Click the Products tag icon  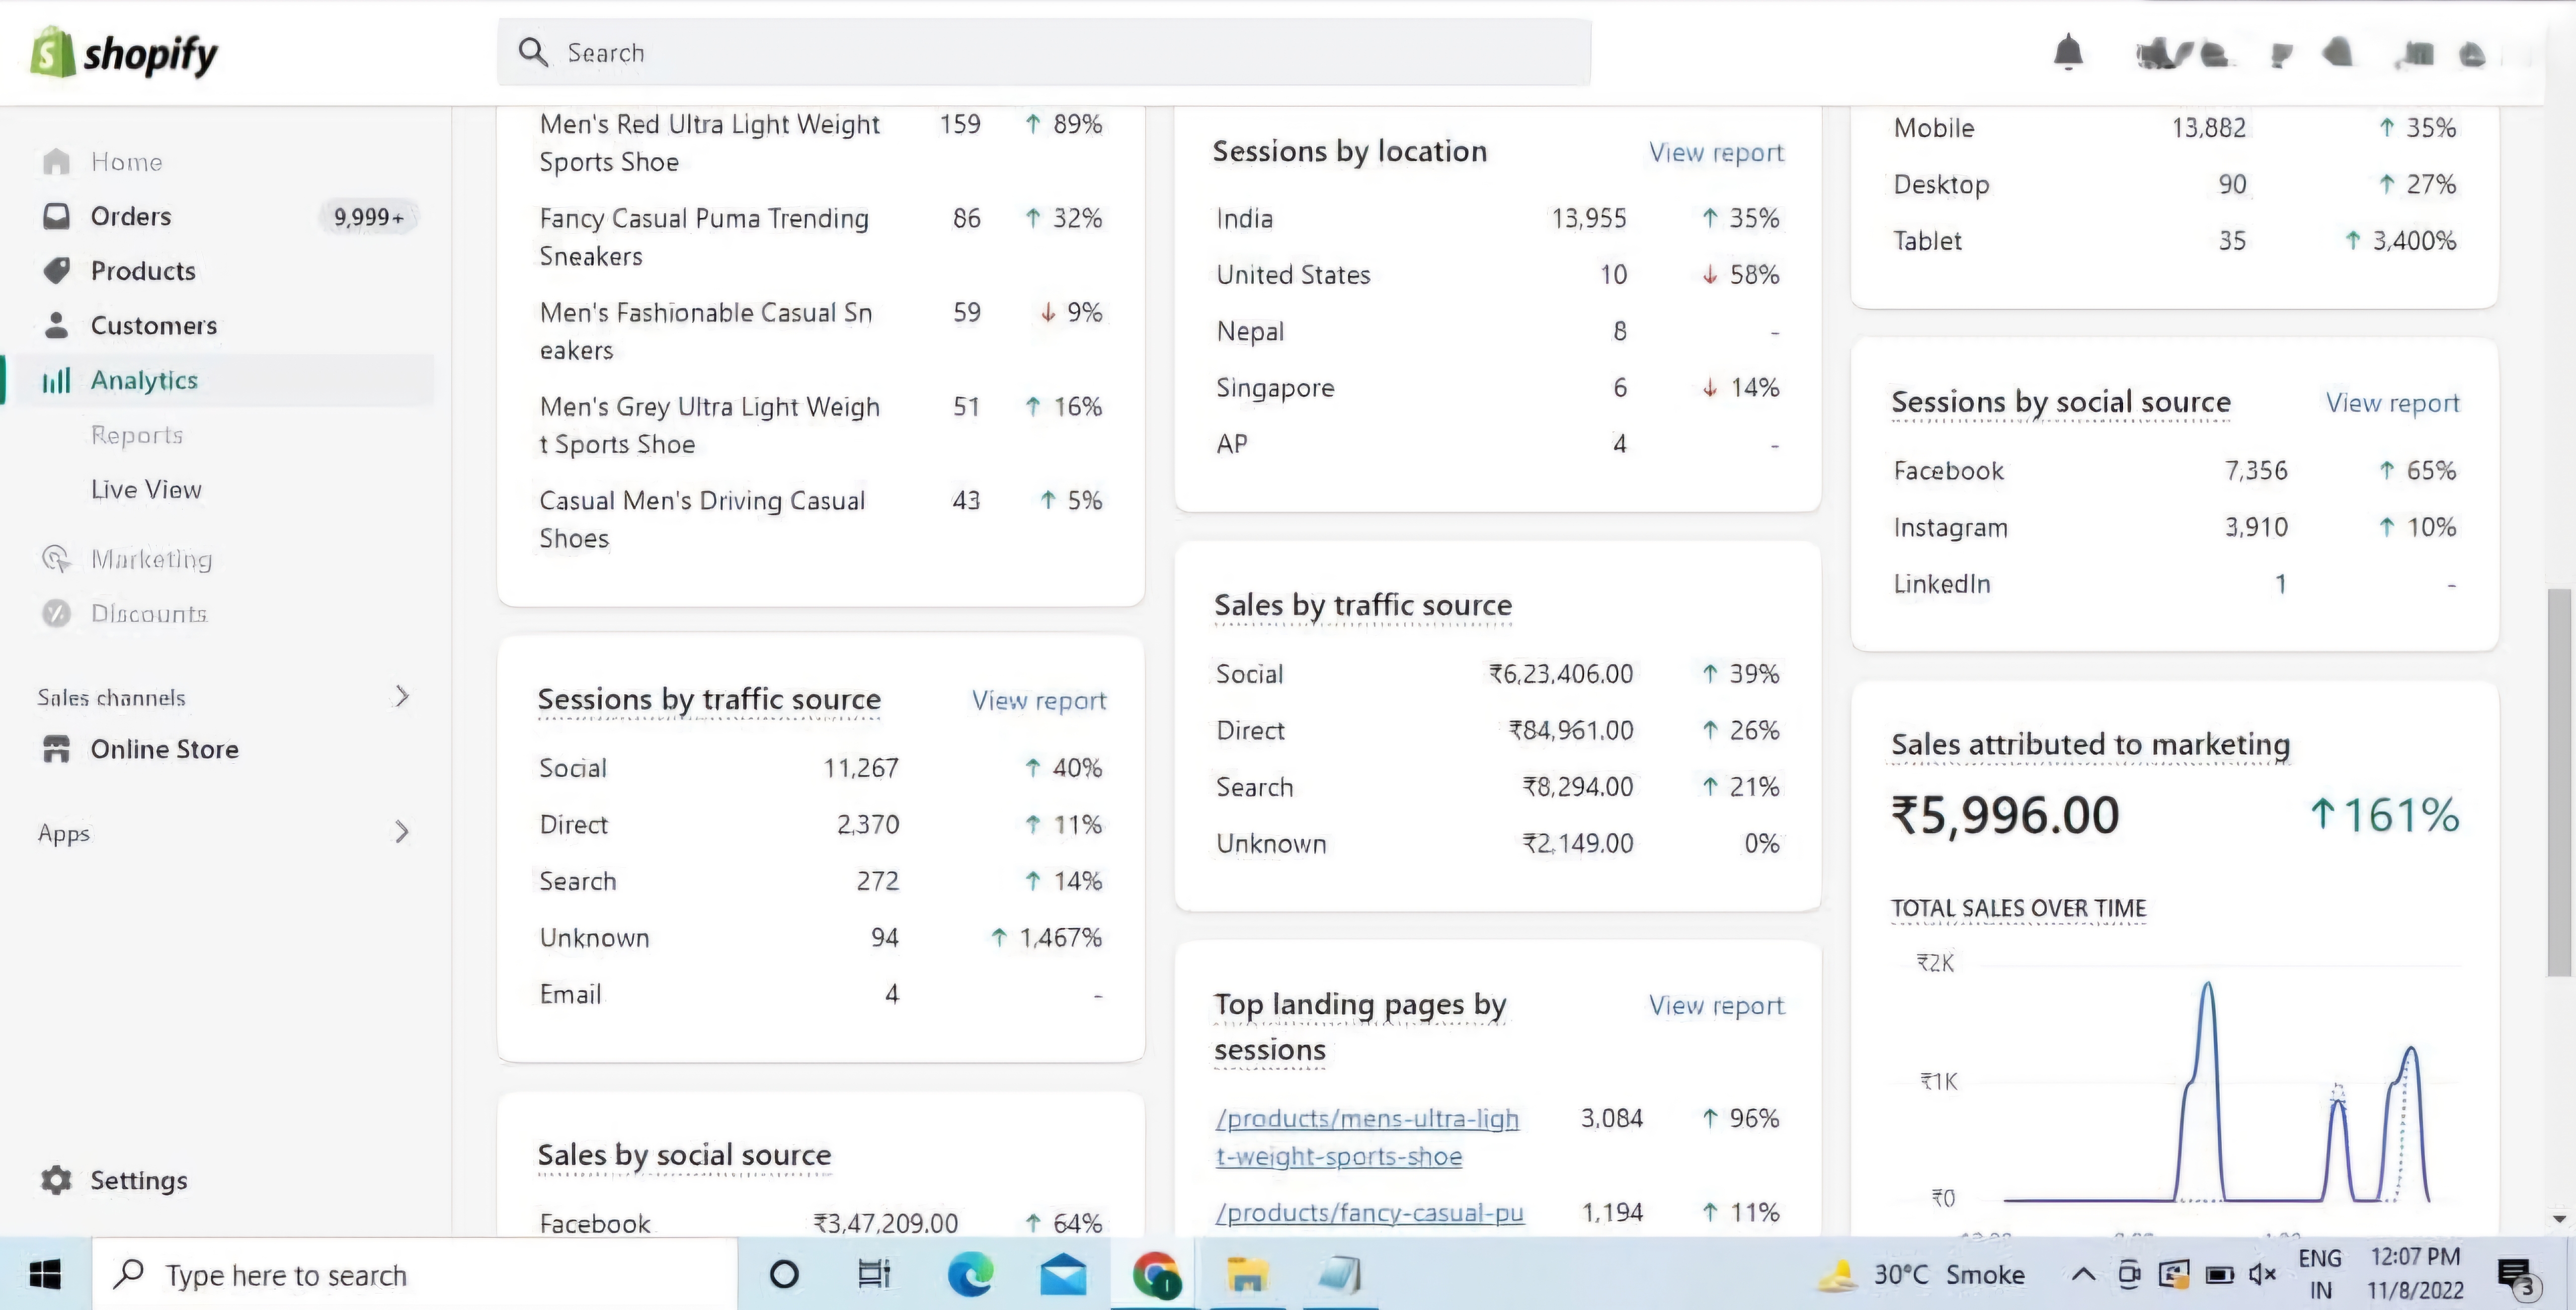(57, 271)
